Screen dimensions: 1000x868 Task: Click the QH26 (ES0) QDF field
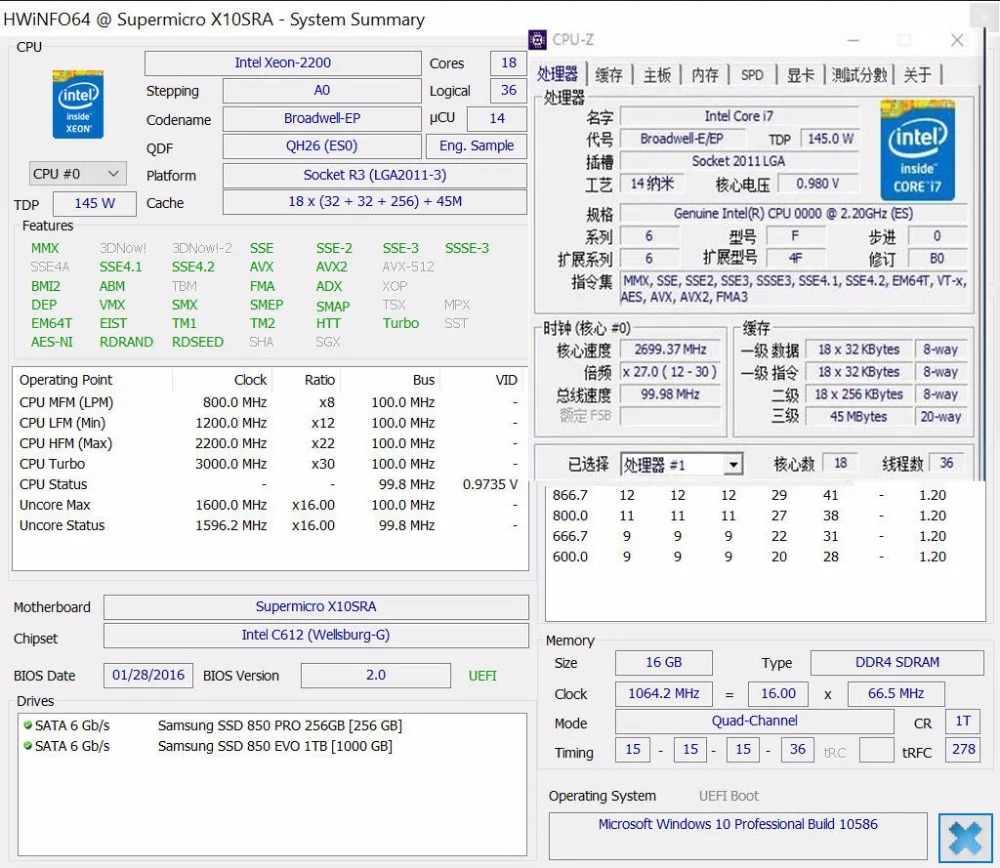point(322,146)
